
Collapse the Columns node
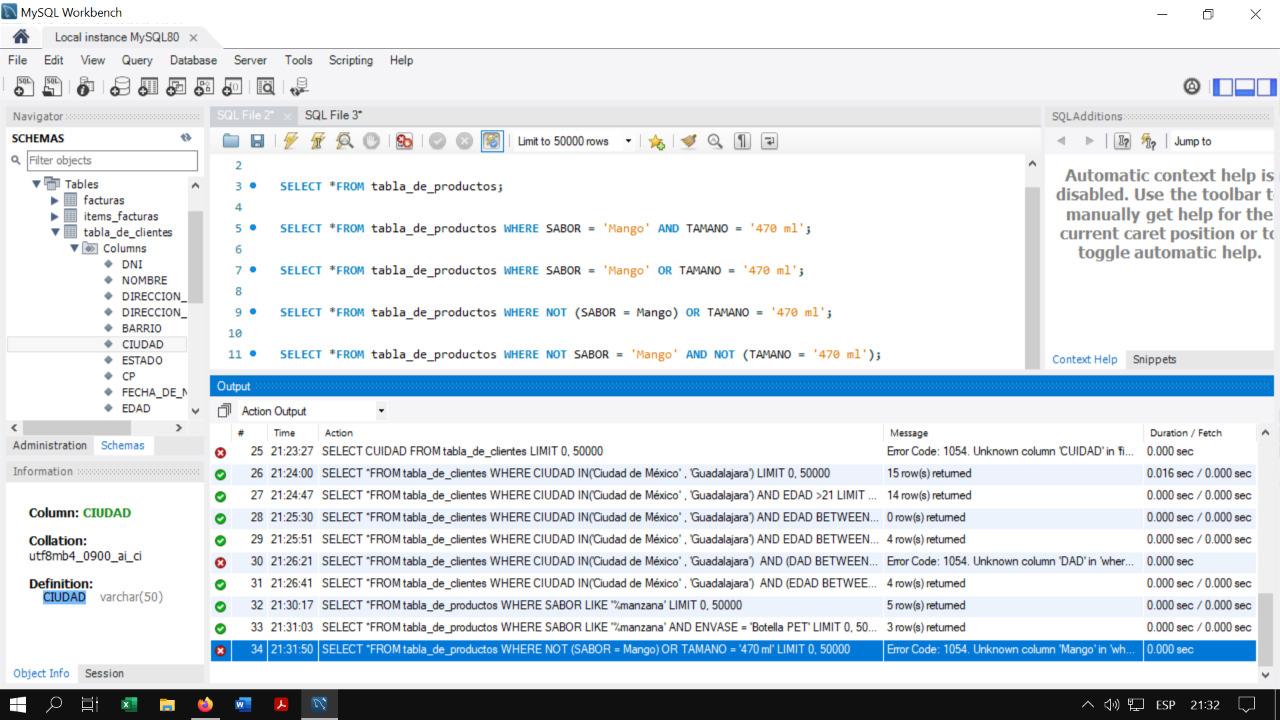pyautogui.click(x=74, y=248)
